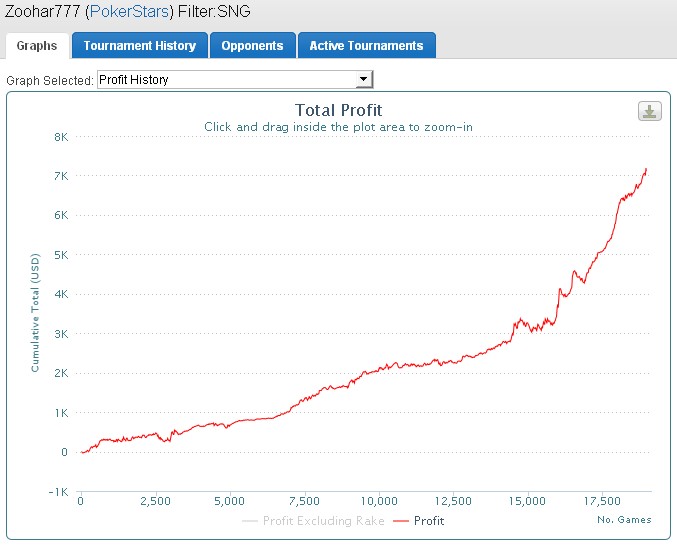This screenshot has width=677, height=545.
Task: Select the Graphs tab
Action: click(x=37, y=46)
